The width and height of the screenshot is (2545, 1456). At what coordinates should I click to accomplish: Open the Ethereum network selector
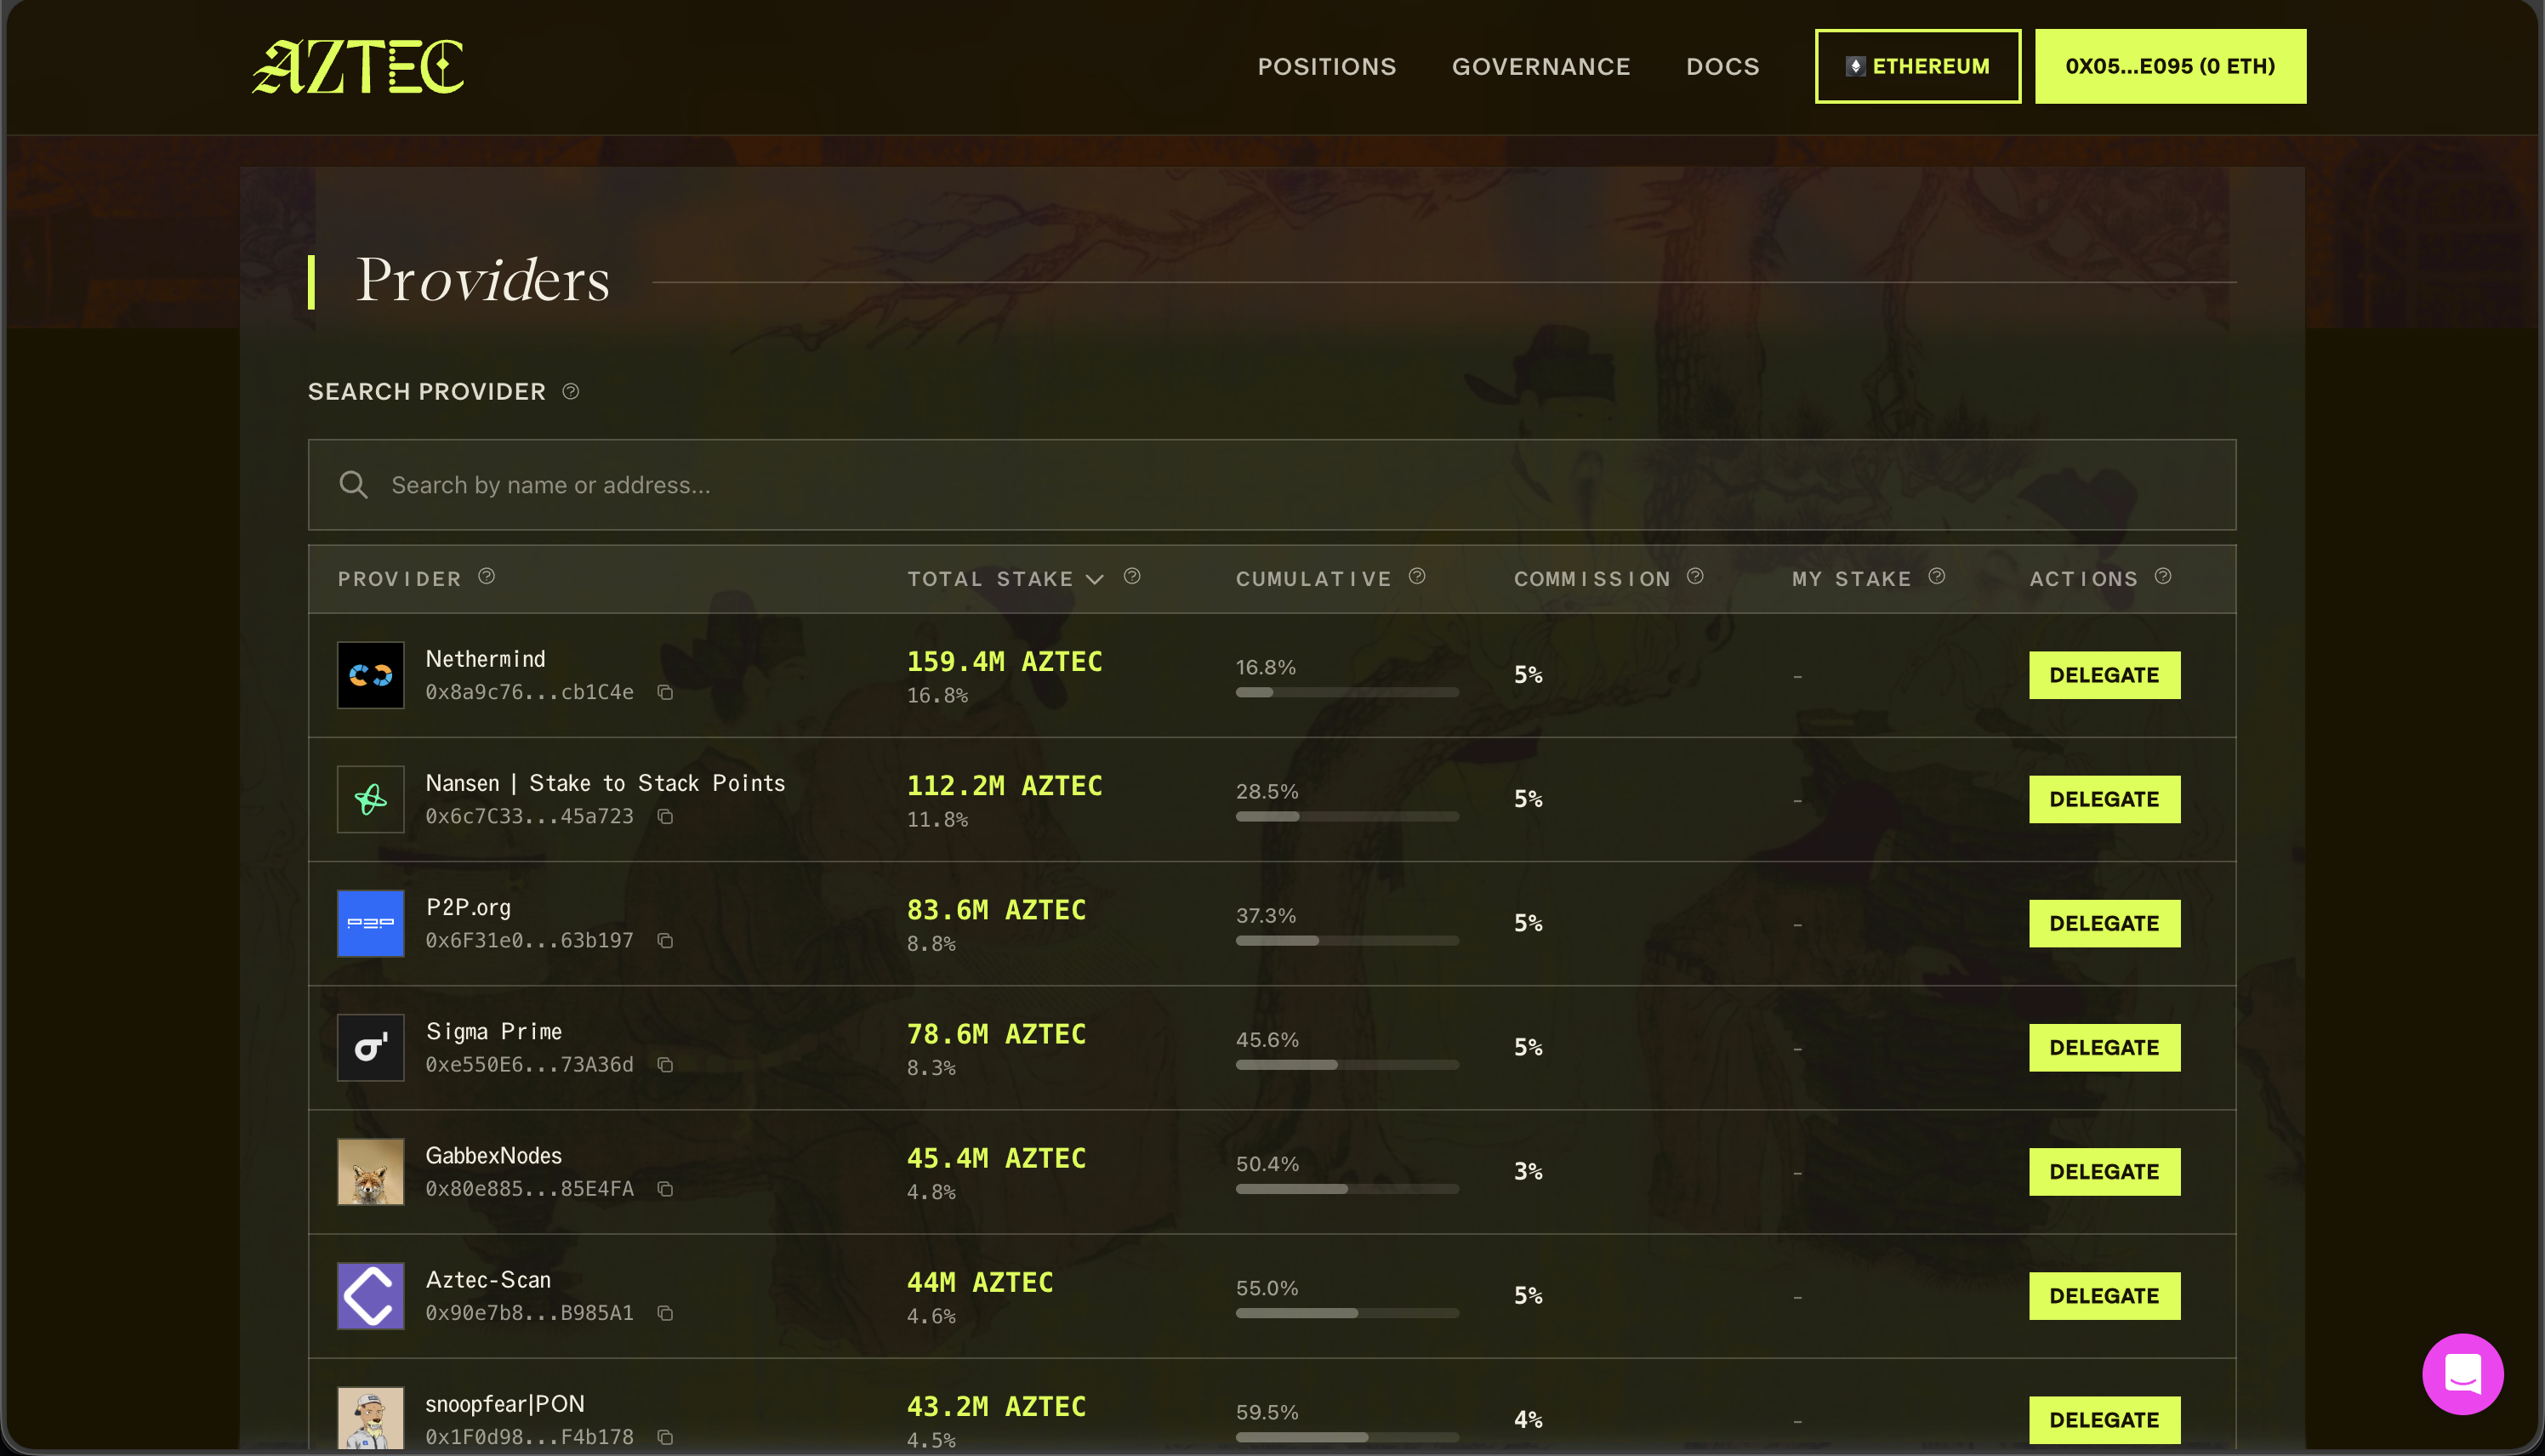pos(1917,66)
